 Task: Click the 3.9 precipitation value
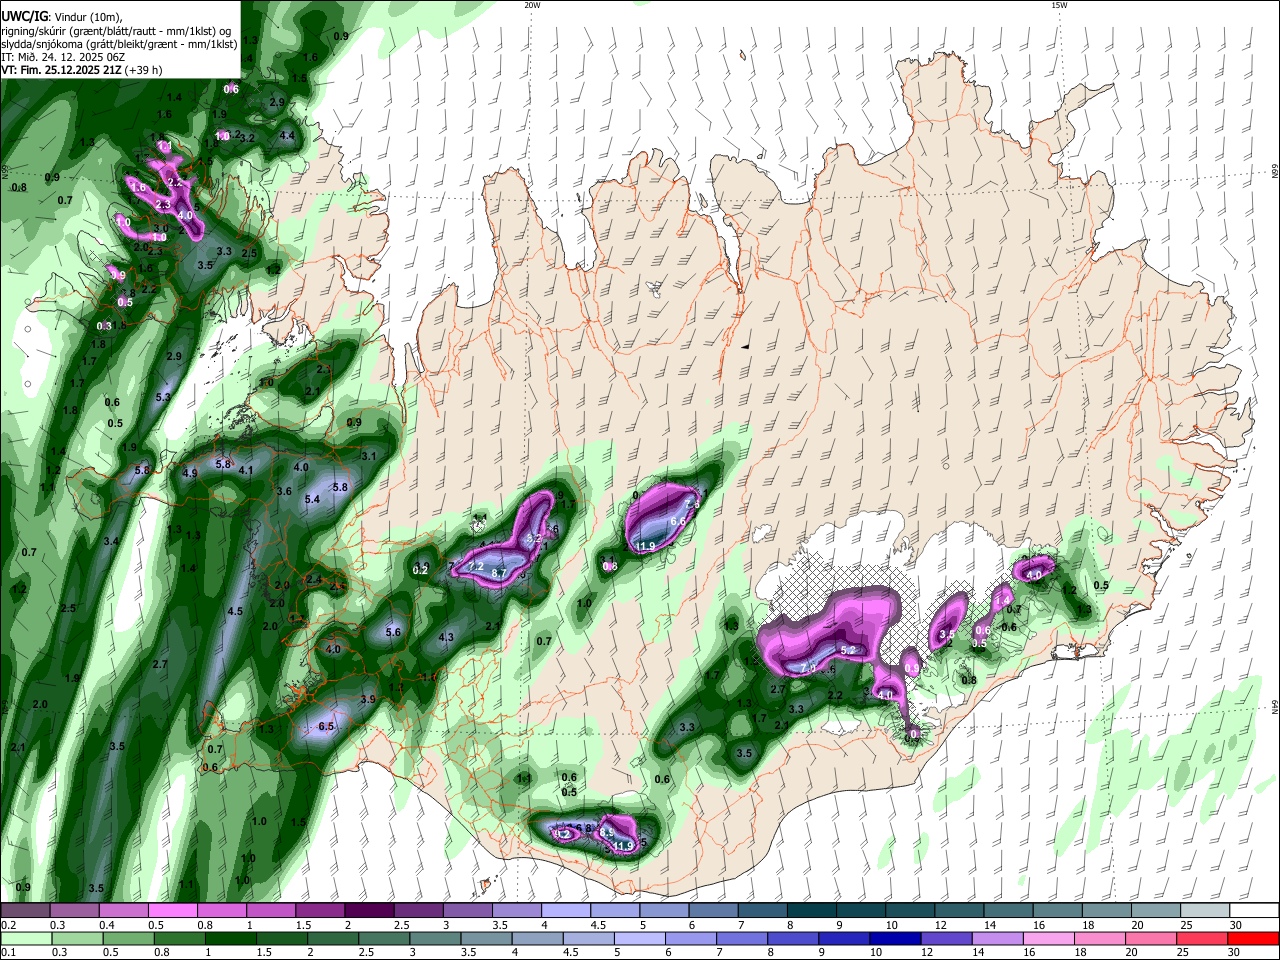[x=368, y=699]
